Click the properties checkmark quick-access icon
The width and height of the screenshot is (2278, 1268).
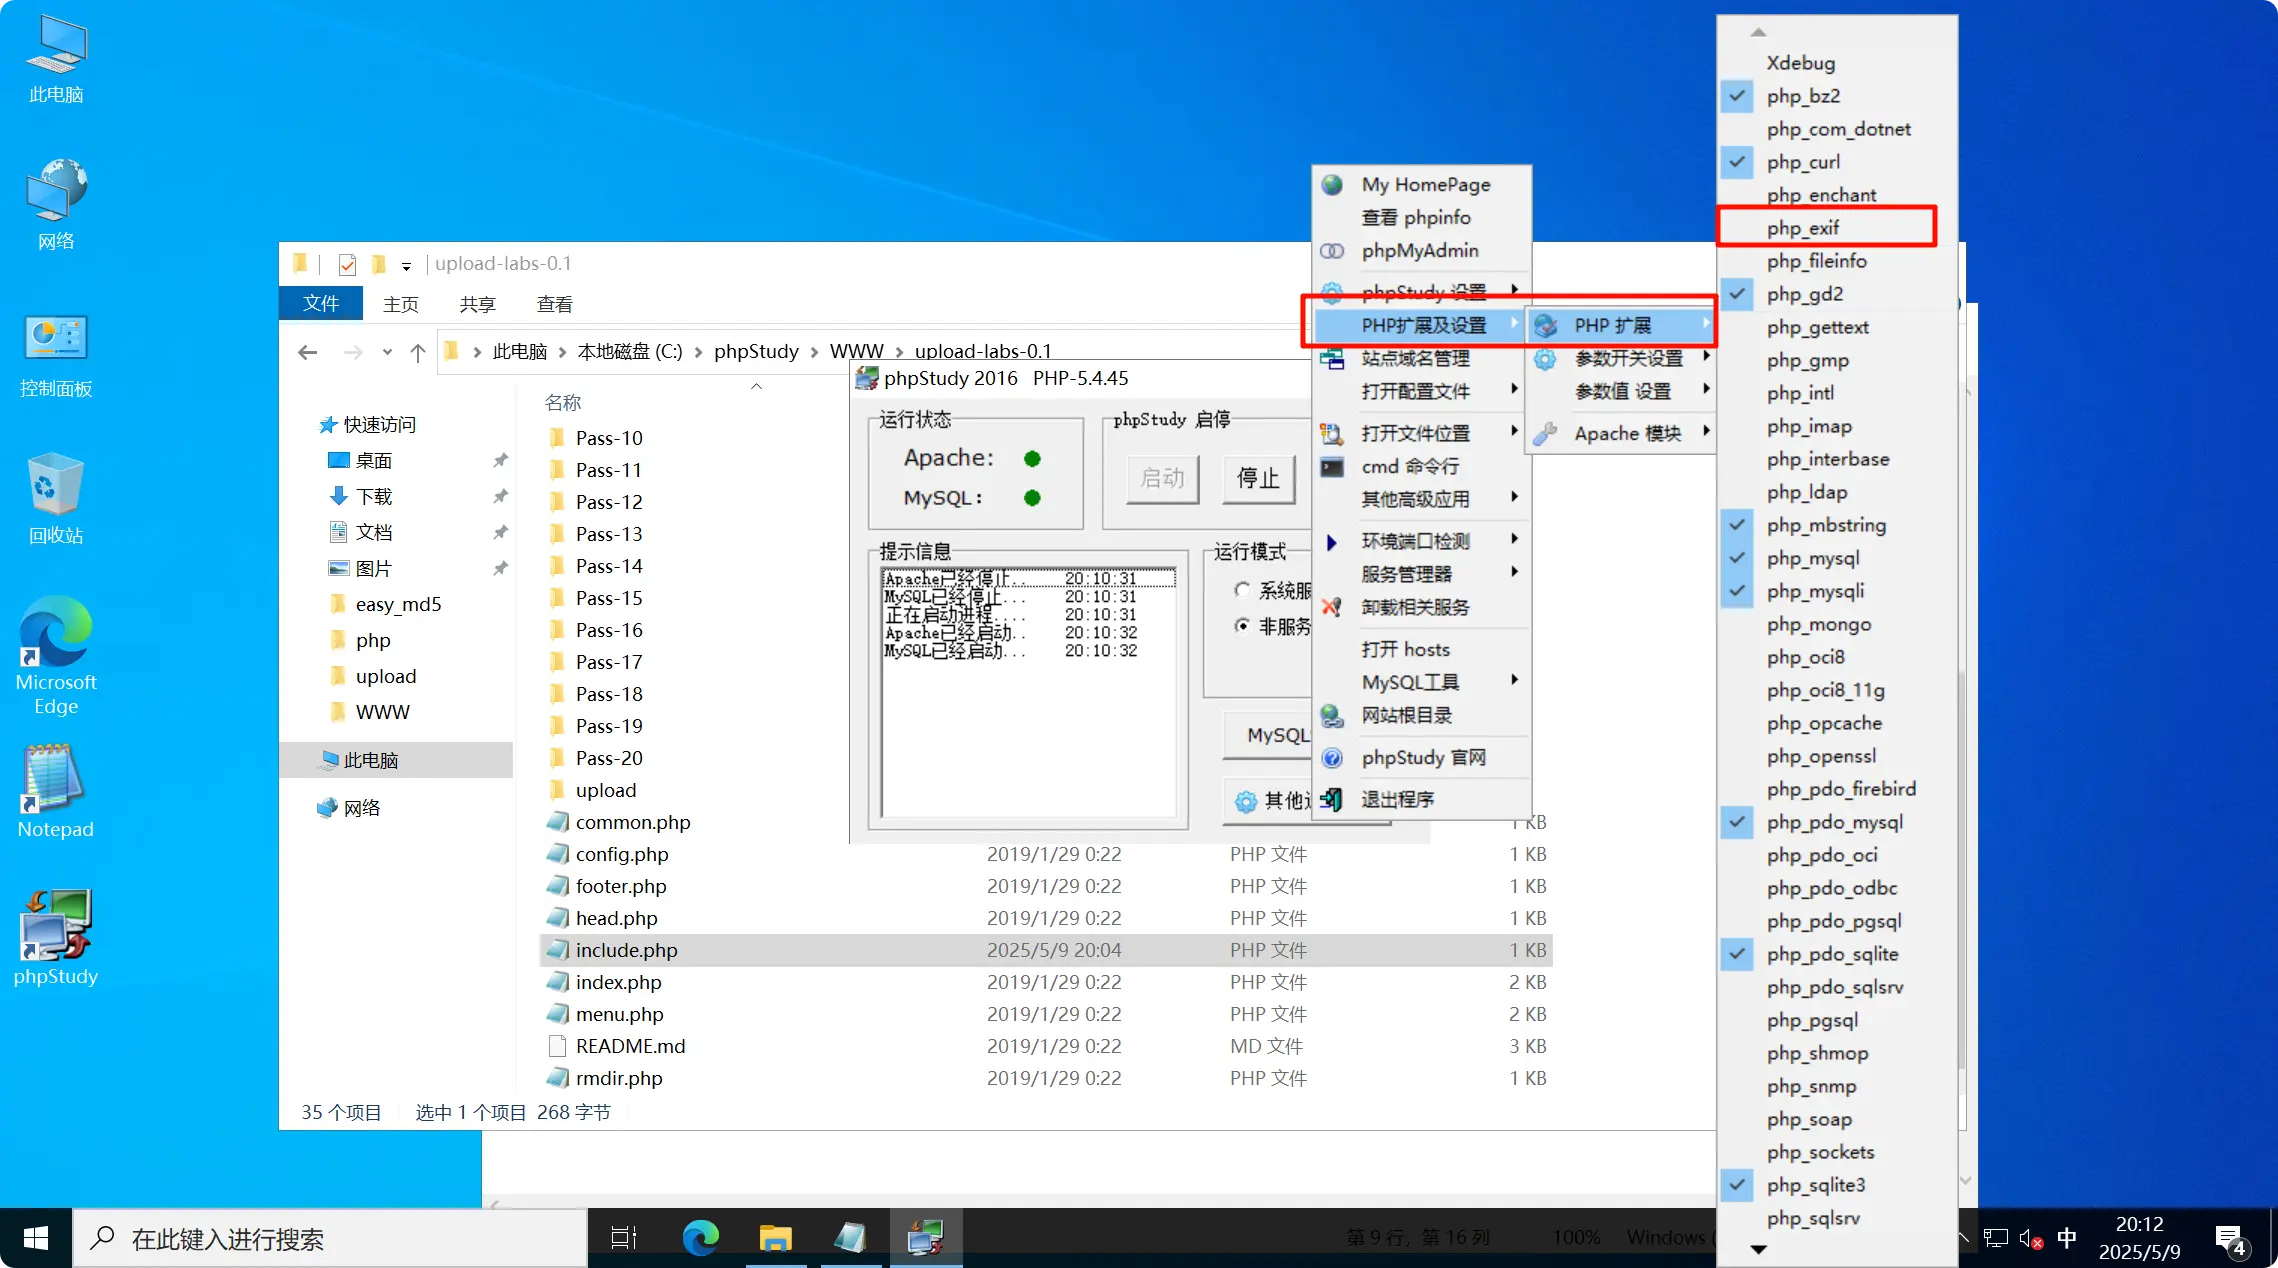tap(347, 264)
